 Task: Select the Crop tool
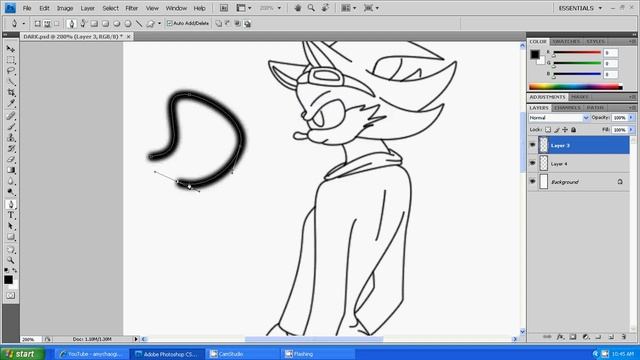(11, 93)
